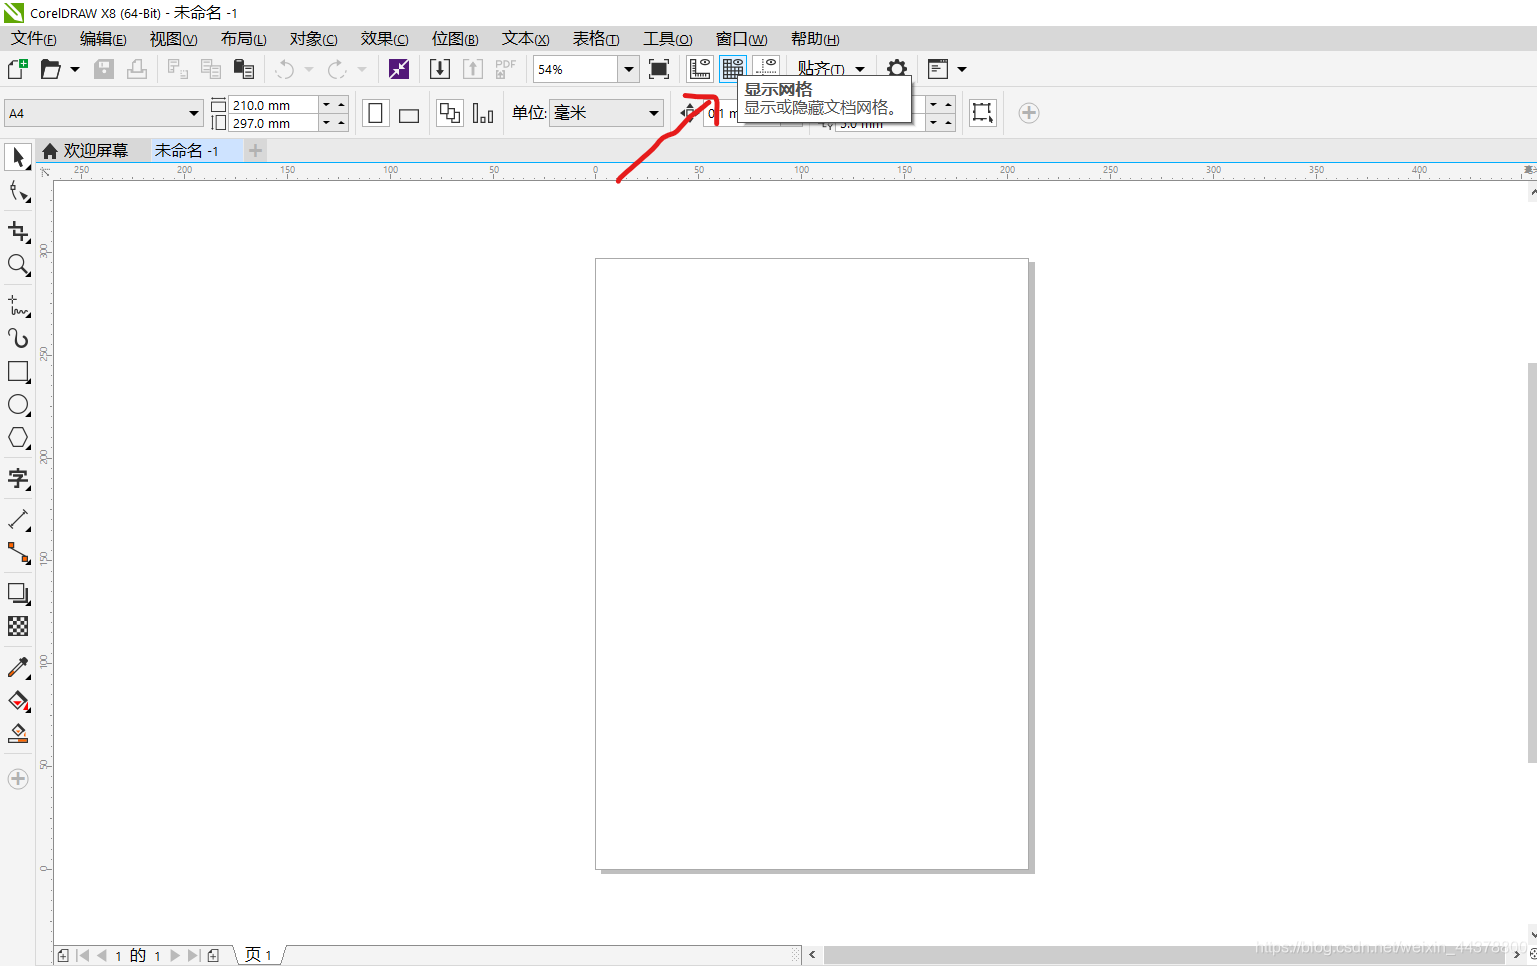
Task: Toggle apply layout to current page
Action: coord(483,113)
